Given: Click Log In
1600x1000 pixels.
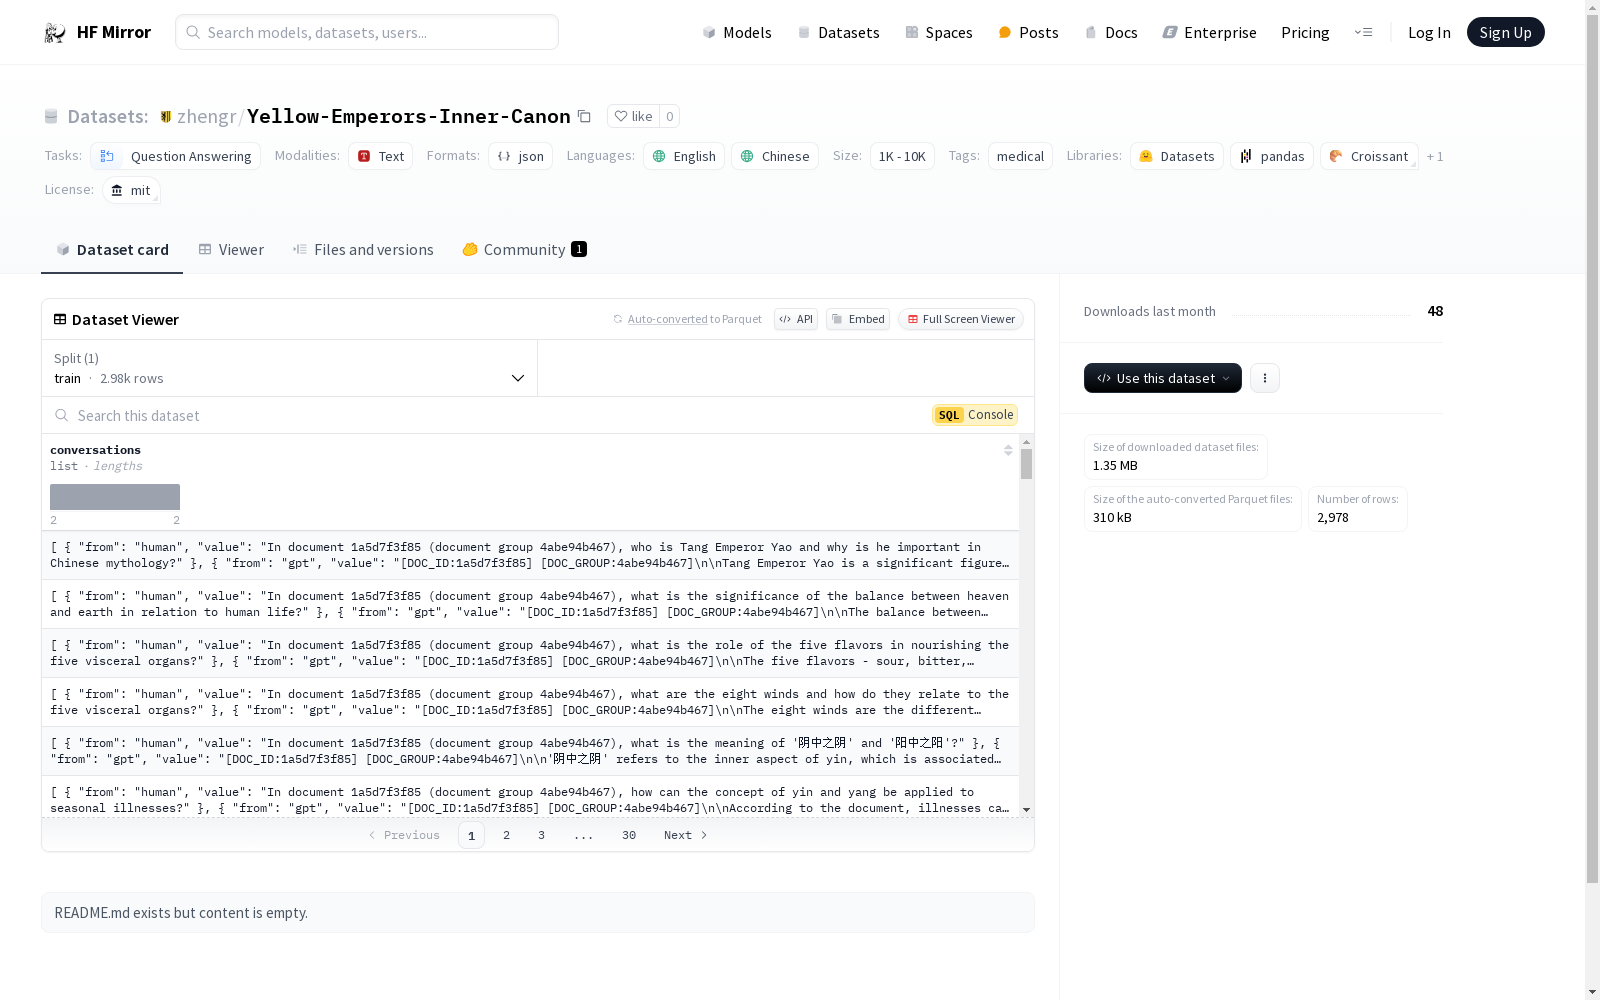Looking at the screenshot, I should tap(1429, 32).
